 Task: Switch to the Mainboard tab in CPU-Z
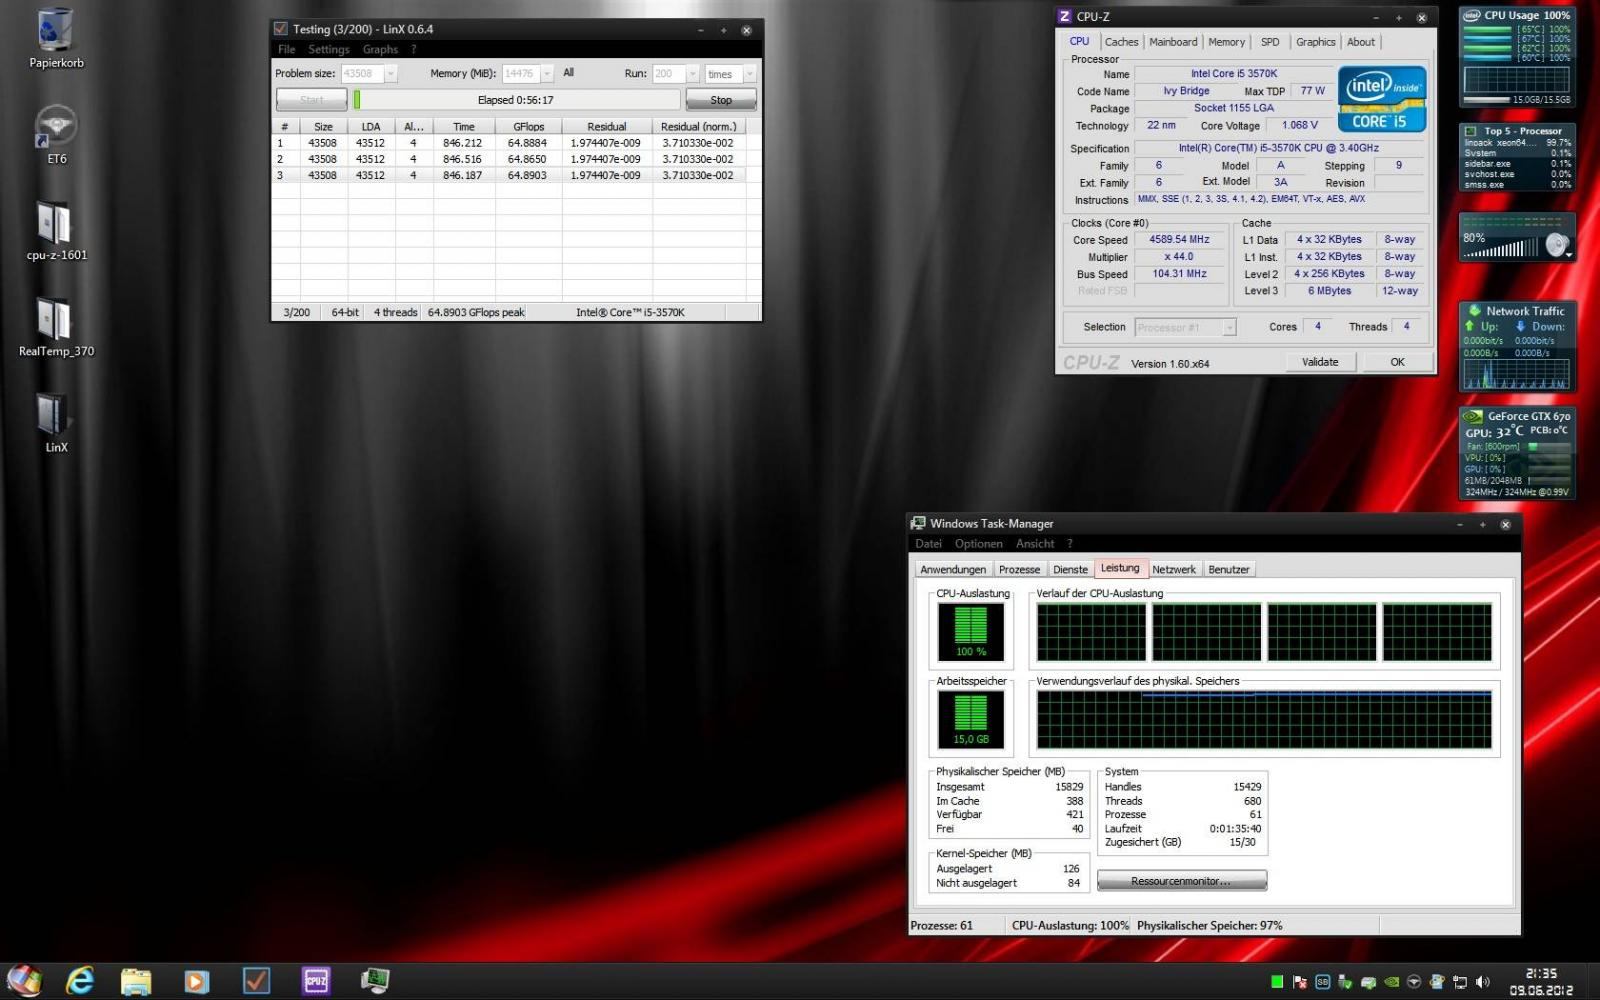tap(1173, 42)
